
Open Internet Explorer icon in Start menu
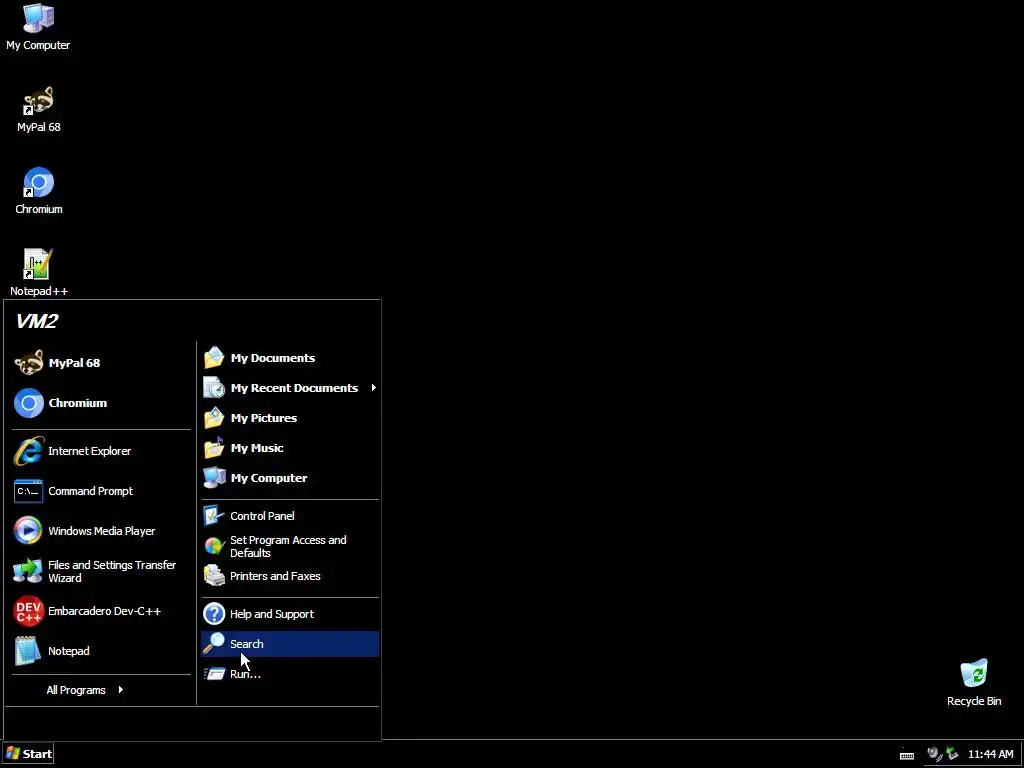[x=29, y=451]
